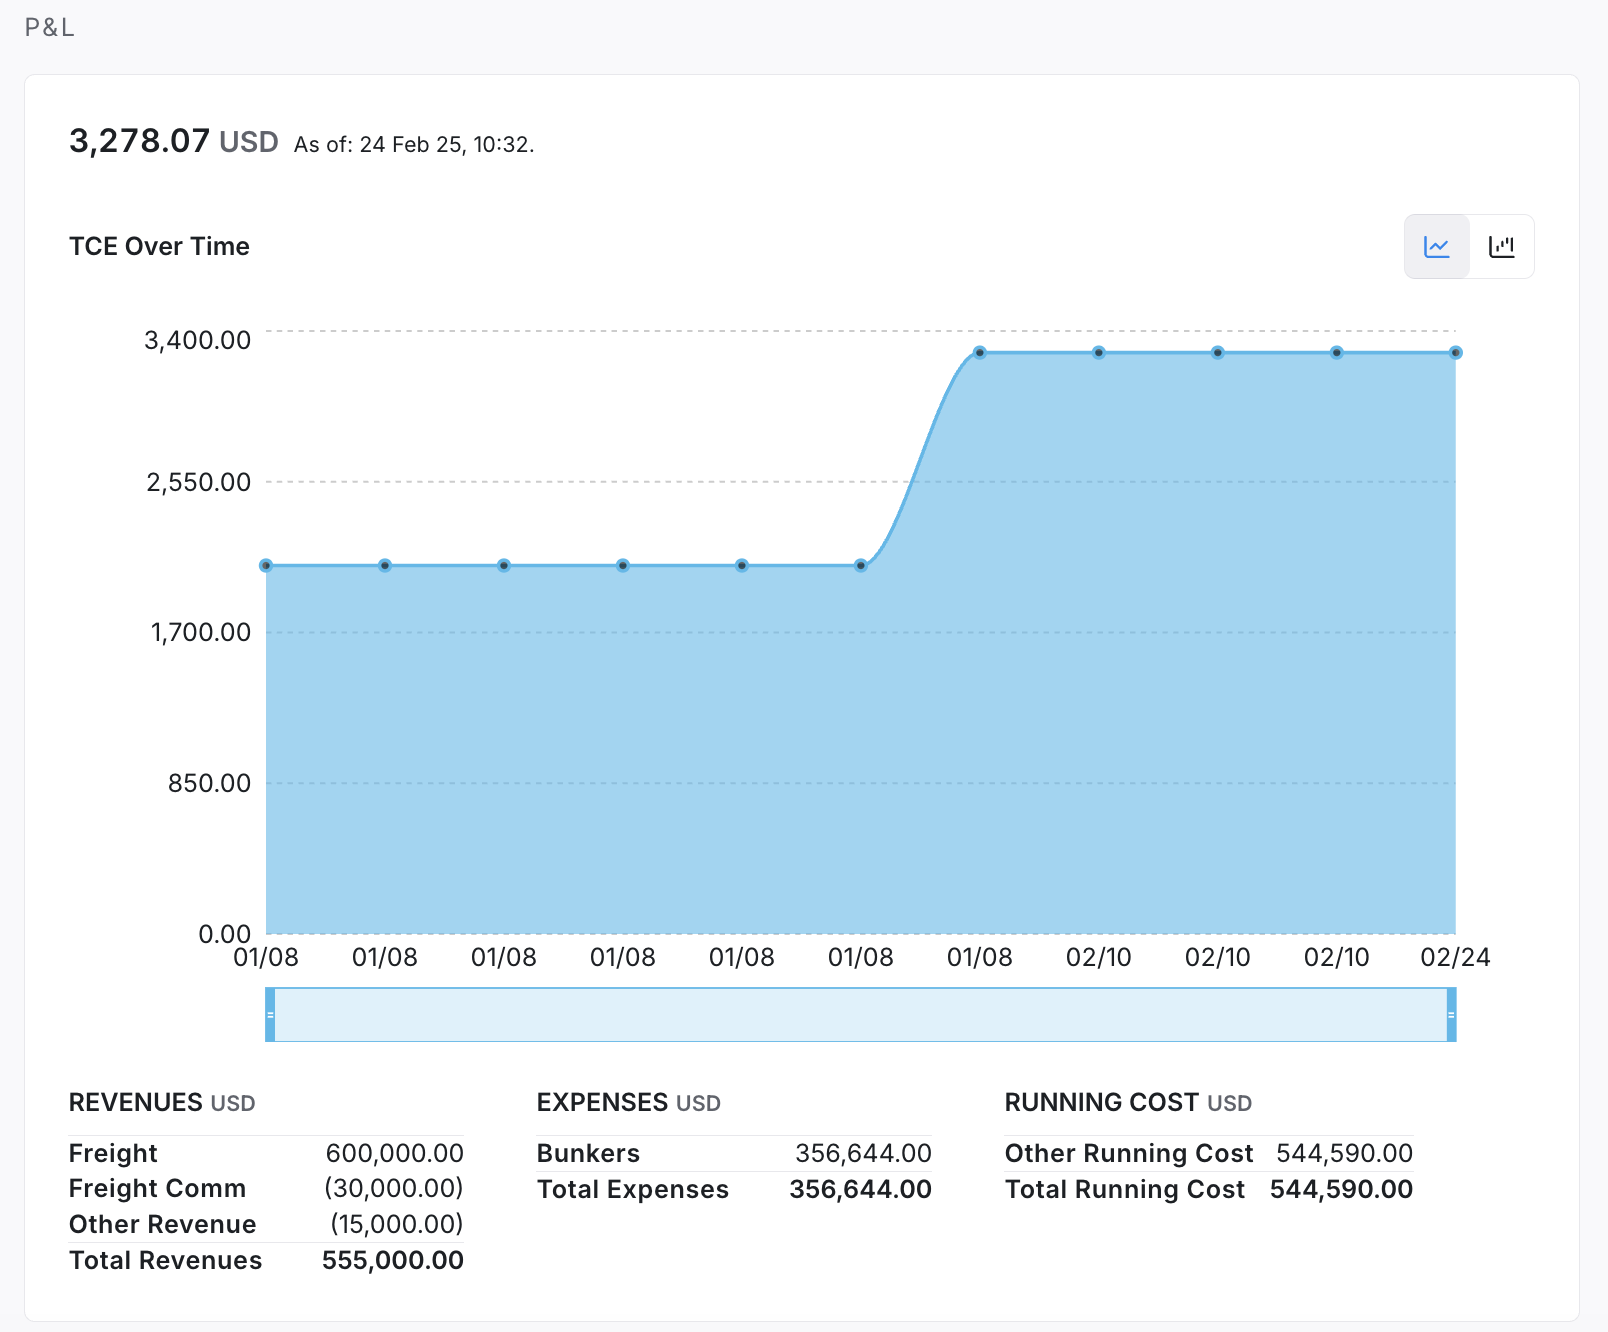Click the As of 24 Feb 25 timestamp
1608x1332 pixels.
414,145
